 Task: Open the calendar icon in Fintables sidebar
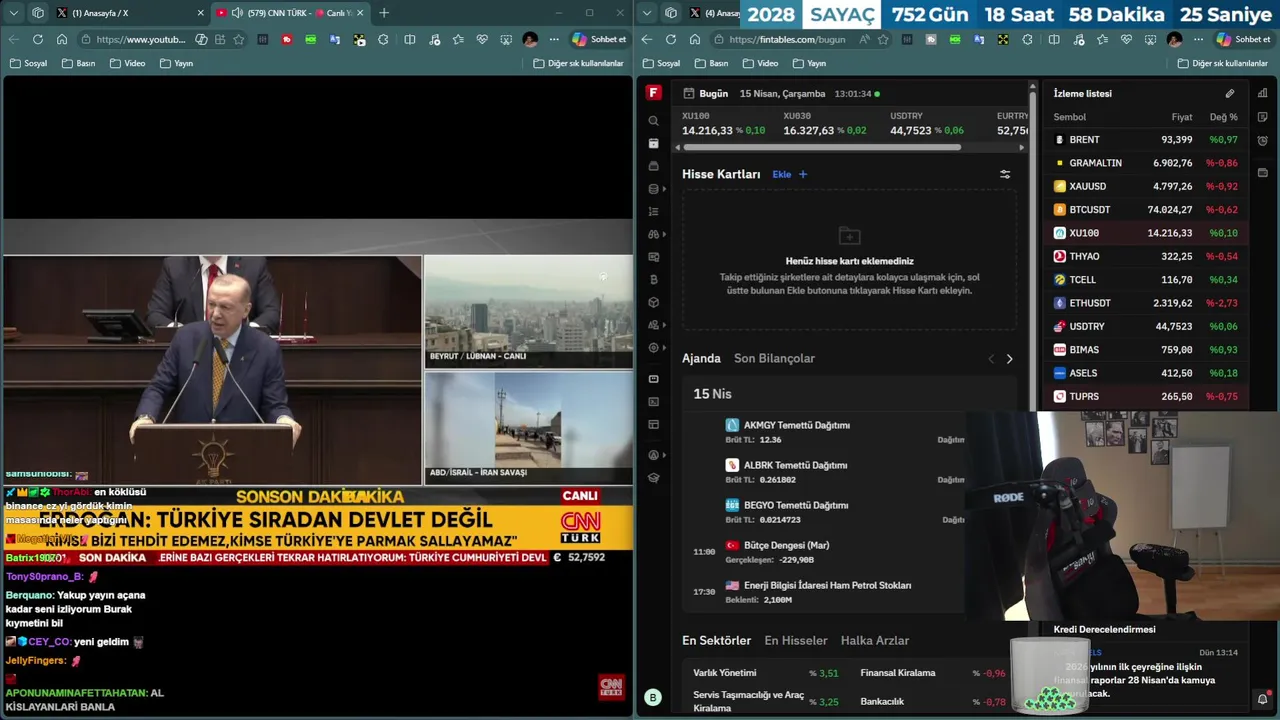654,144
